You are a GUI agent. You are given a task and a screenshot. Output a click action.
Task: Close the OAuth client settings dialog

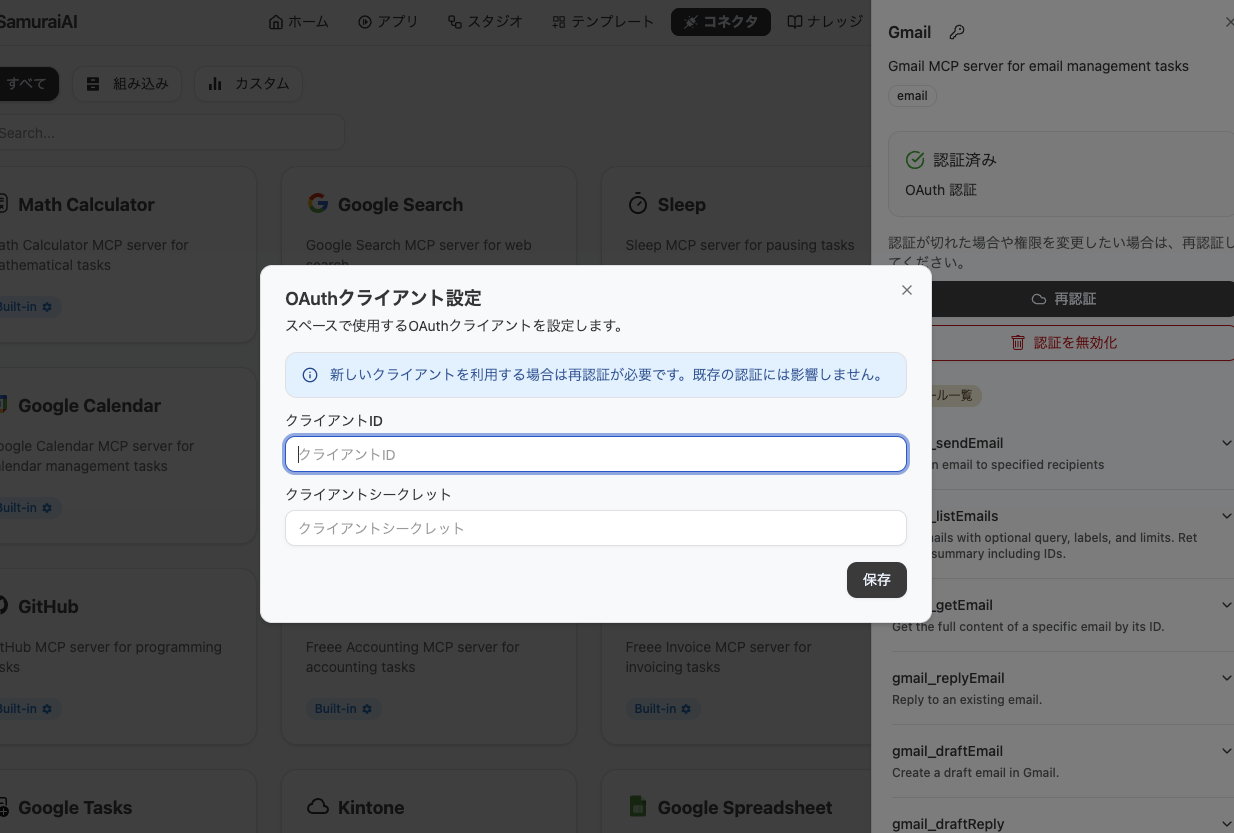click(x=907, y=290)
